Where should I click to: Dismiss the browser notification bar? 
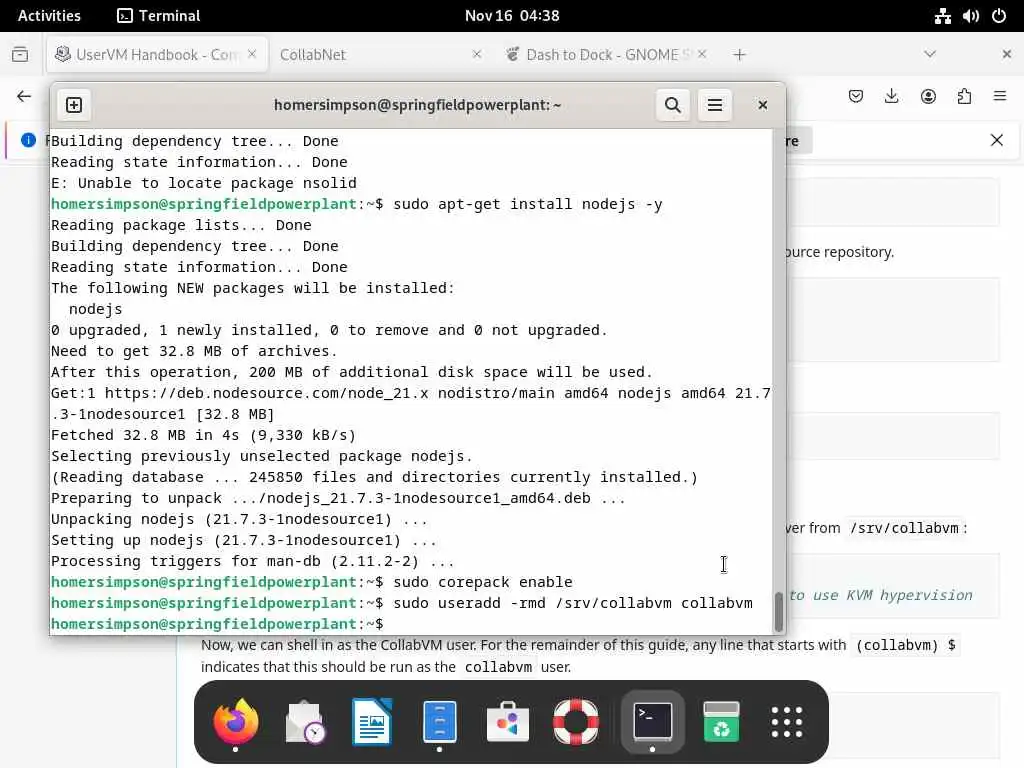point(997,140)
